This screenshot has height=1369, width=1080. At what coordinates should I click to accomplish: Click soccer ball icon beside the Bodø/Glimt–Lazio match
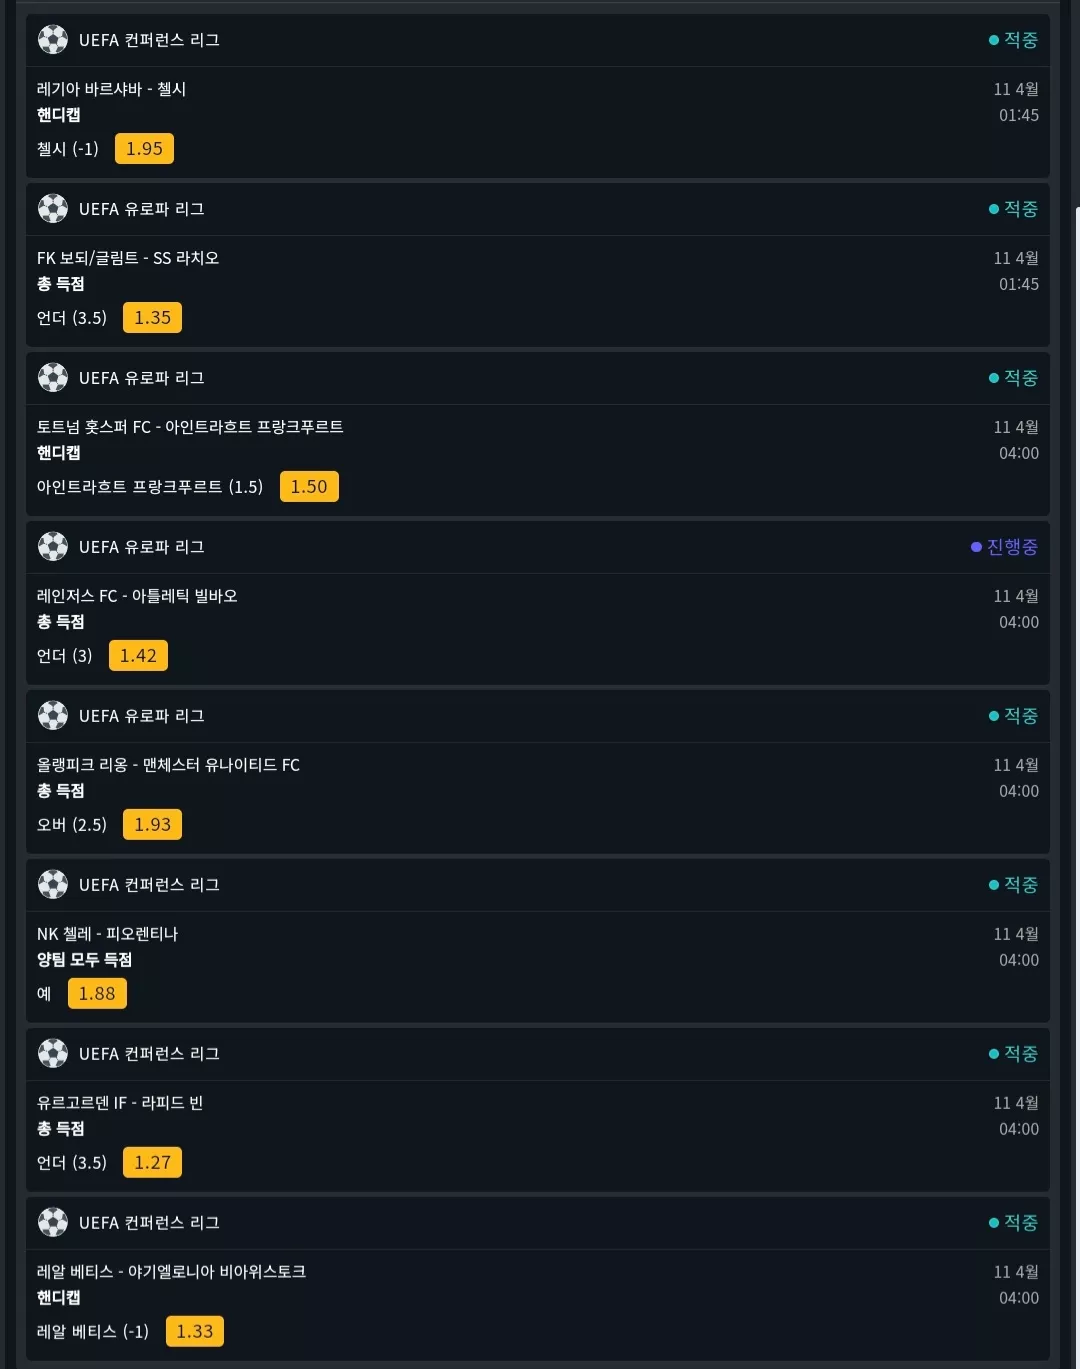[53, 209]
